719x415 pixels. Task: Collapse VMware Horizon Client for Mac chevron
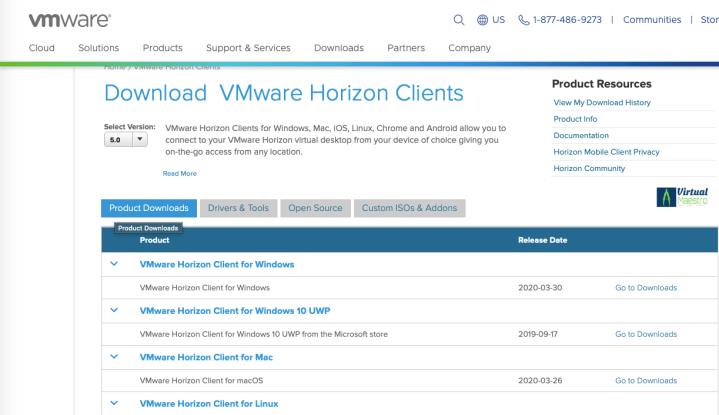[114, 357]
